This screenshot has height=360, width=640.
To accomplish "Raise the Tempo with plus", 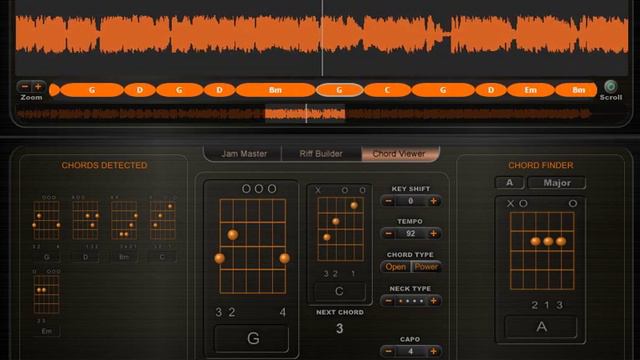I will point(433,233).
